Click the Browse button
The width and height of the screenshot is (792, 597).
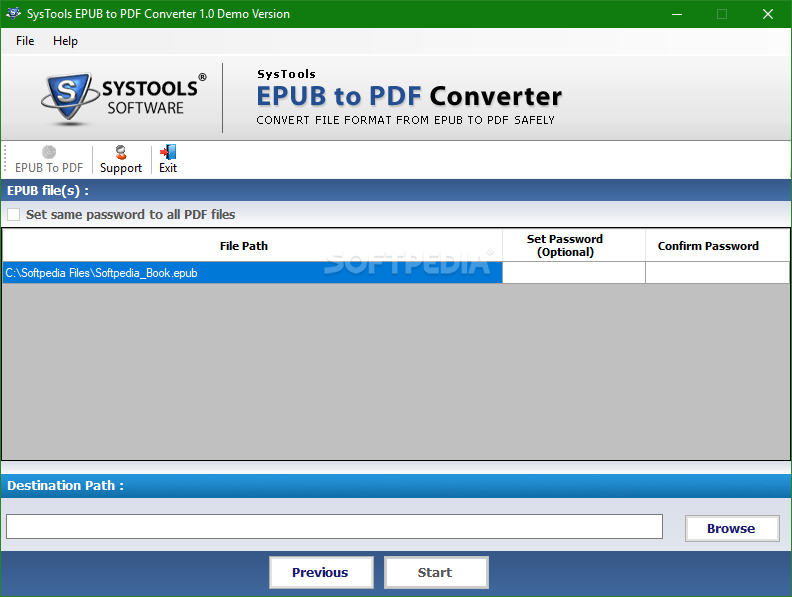click(x=732, y=528)
